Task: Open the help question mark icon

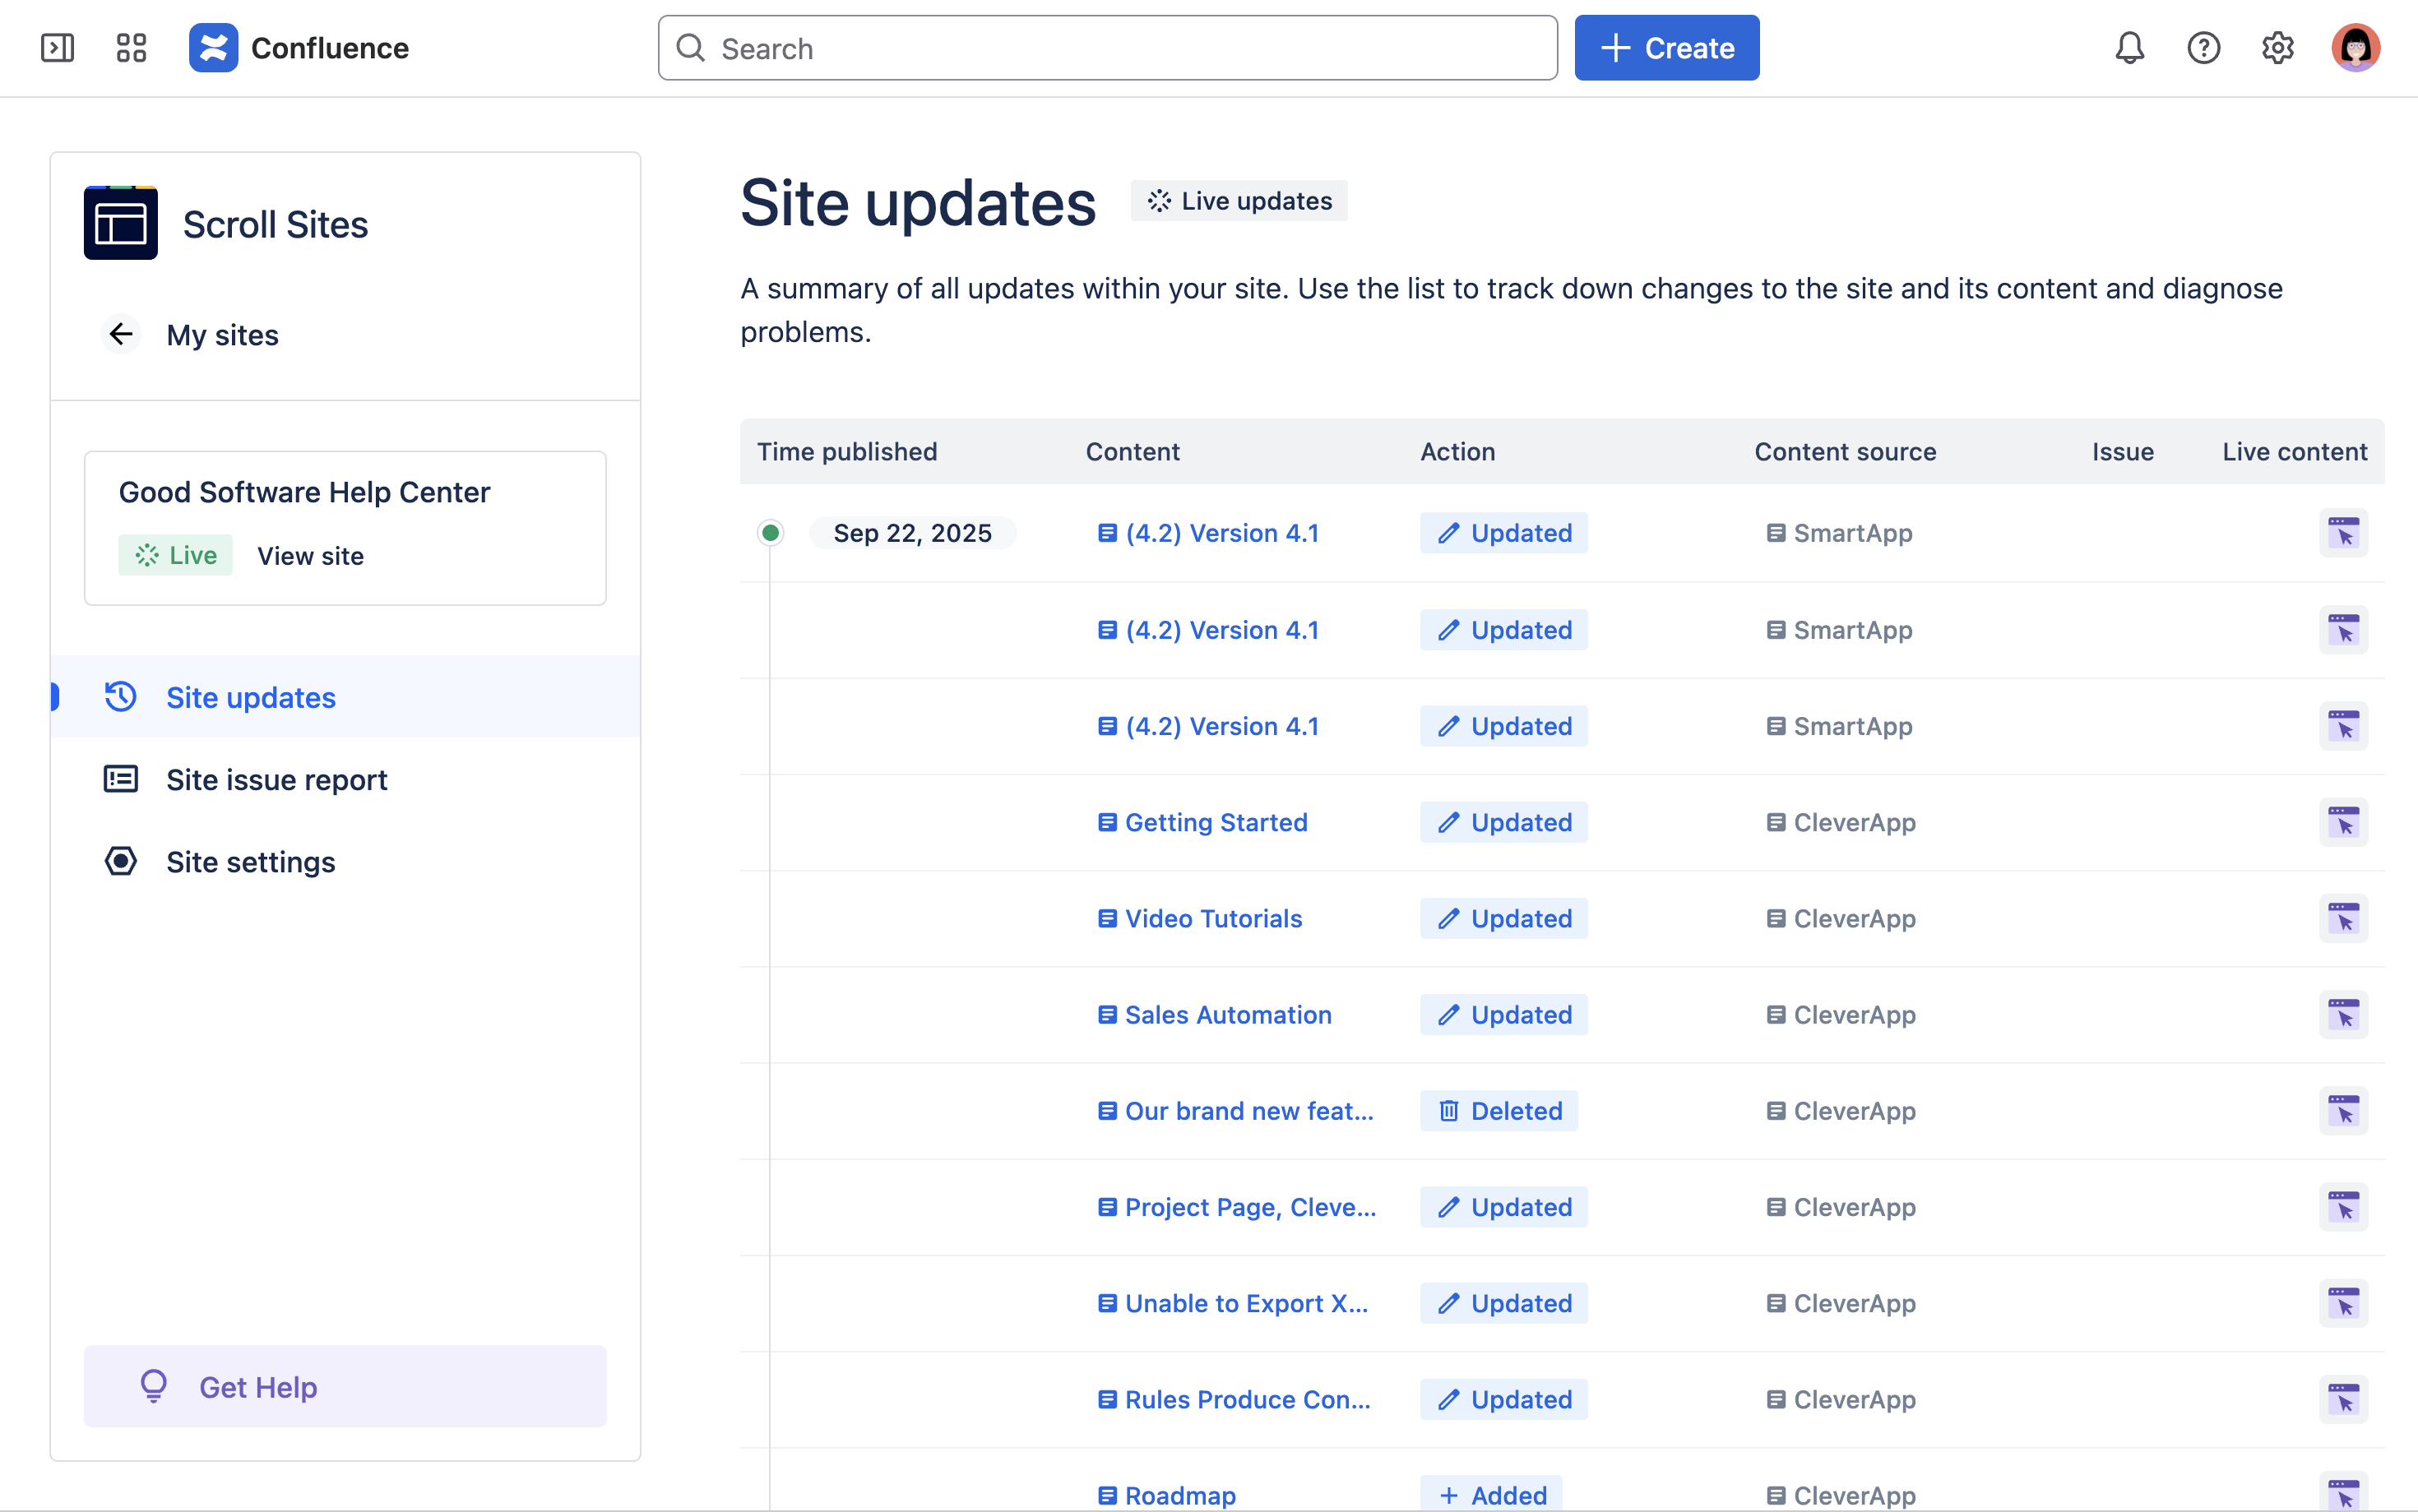Action: [x=2203, y=48]
